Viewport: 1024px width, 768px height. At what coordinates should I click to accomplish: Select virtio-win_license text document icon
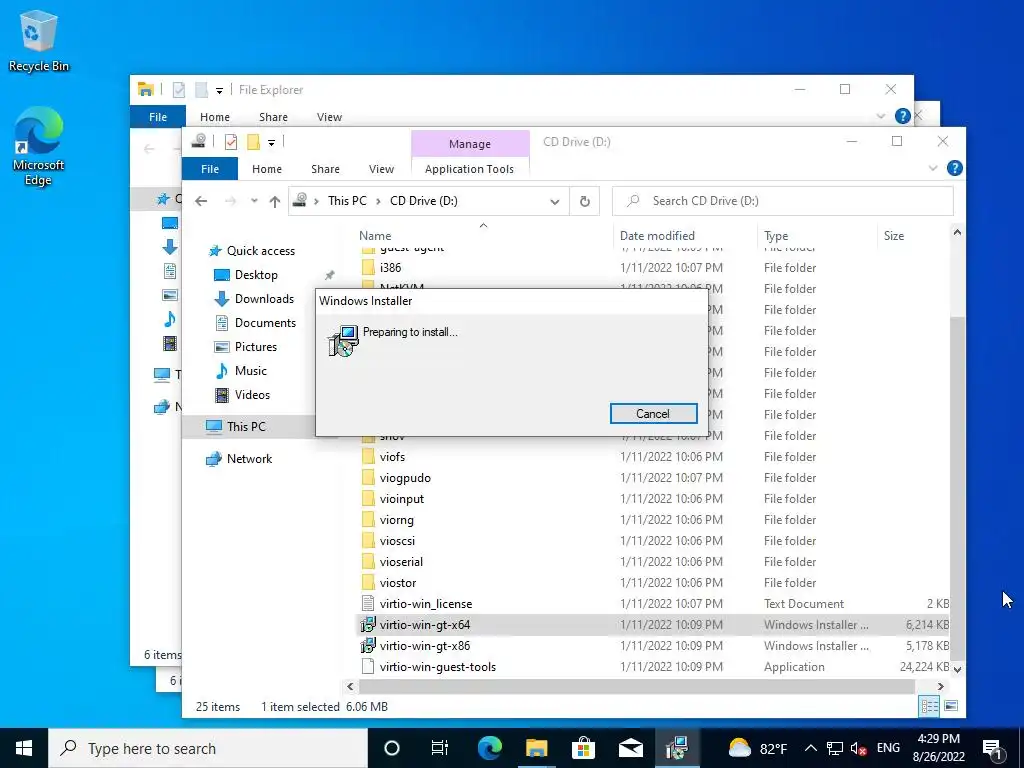368,603
